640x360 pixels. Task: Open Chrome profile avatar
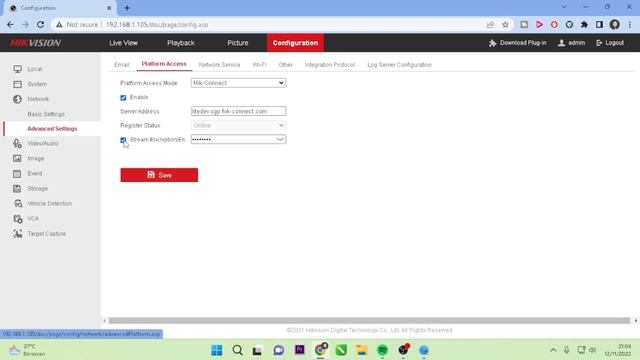click(x=614, y=24)
